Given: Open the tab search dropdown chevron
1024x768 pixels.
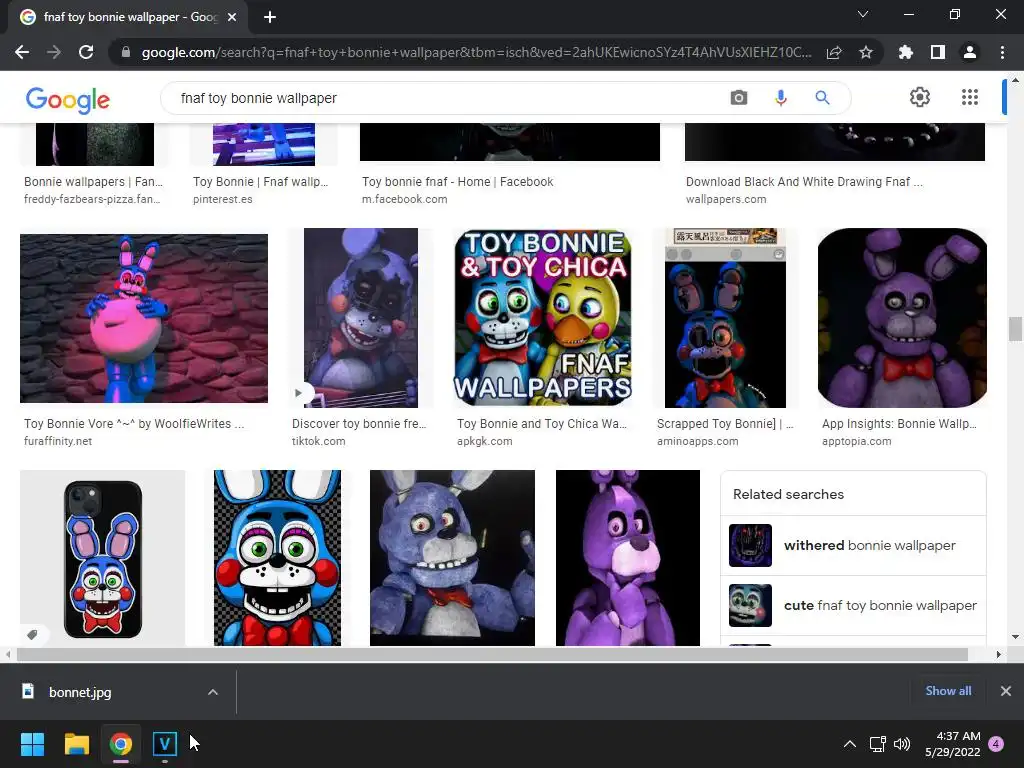Looking at the screenshot, I should point(863,14).
